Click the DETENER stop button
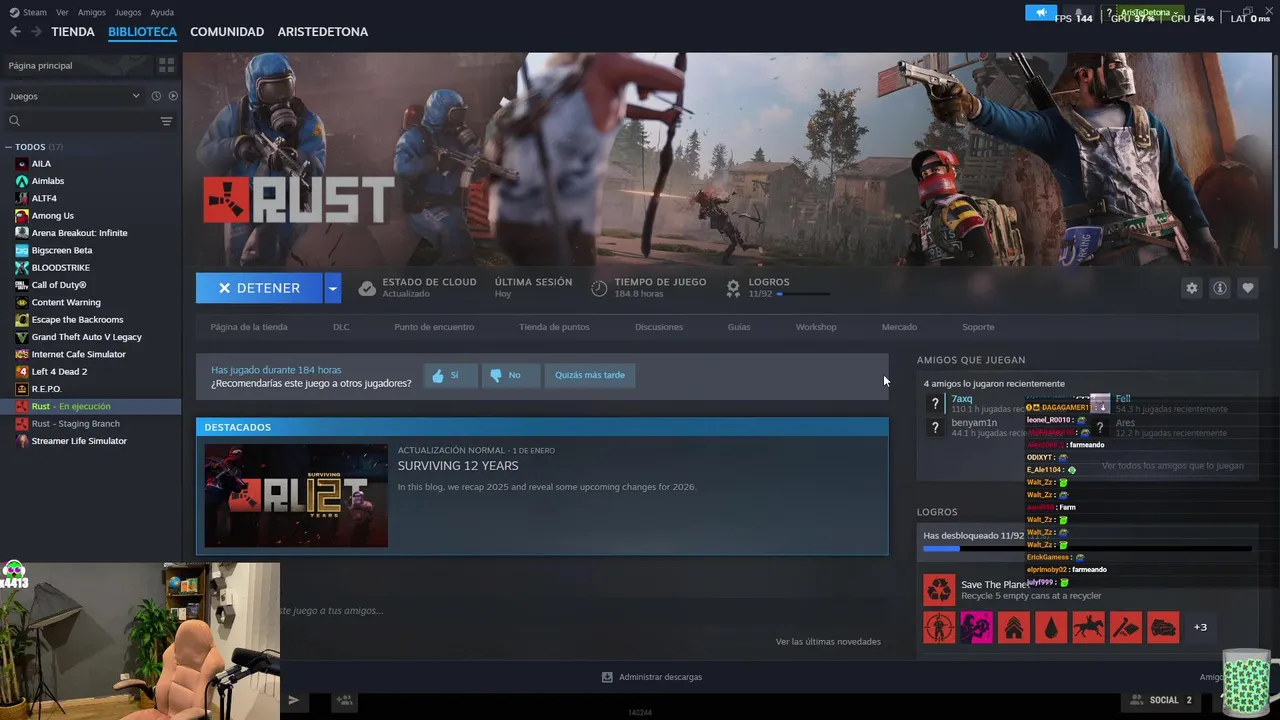This screenshot has width=1280, height=720. pos(259,288)
